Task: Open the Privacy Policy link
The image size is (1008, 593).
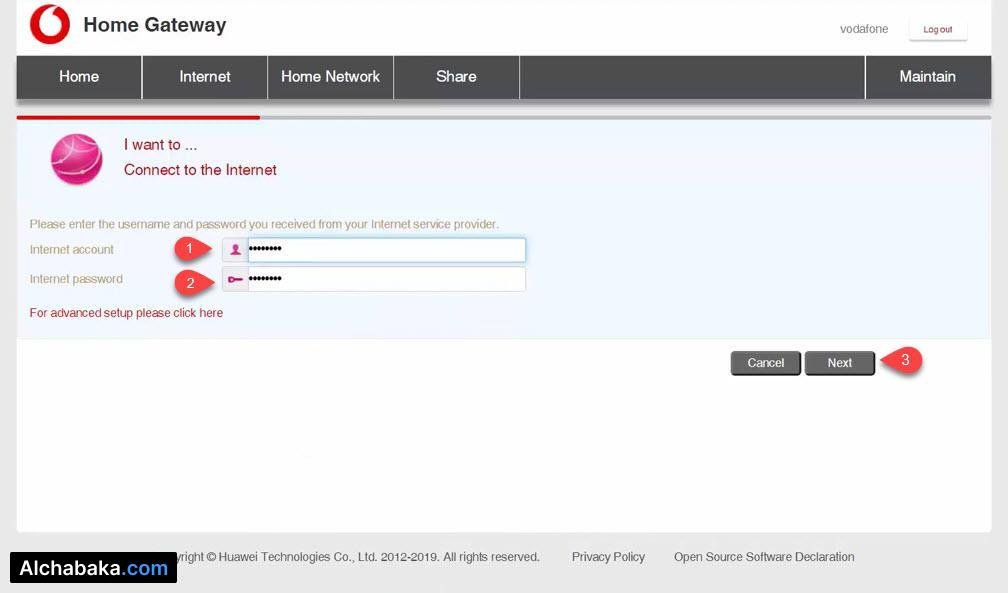Action: pyautogui.click(x=608, y=556)
